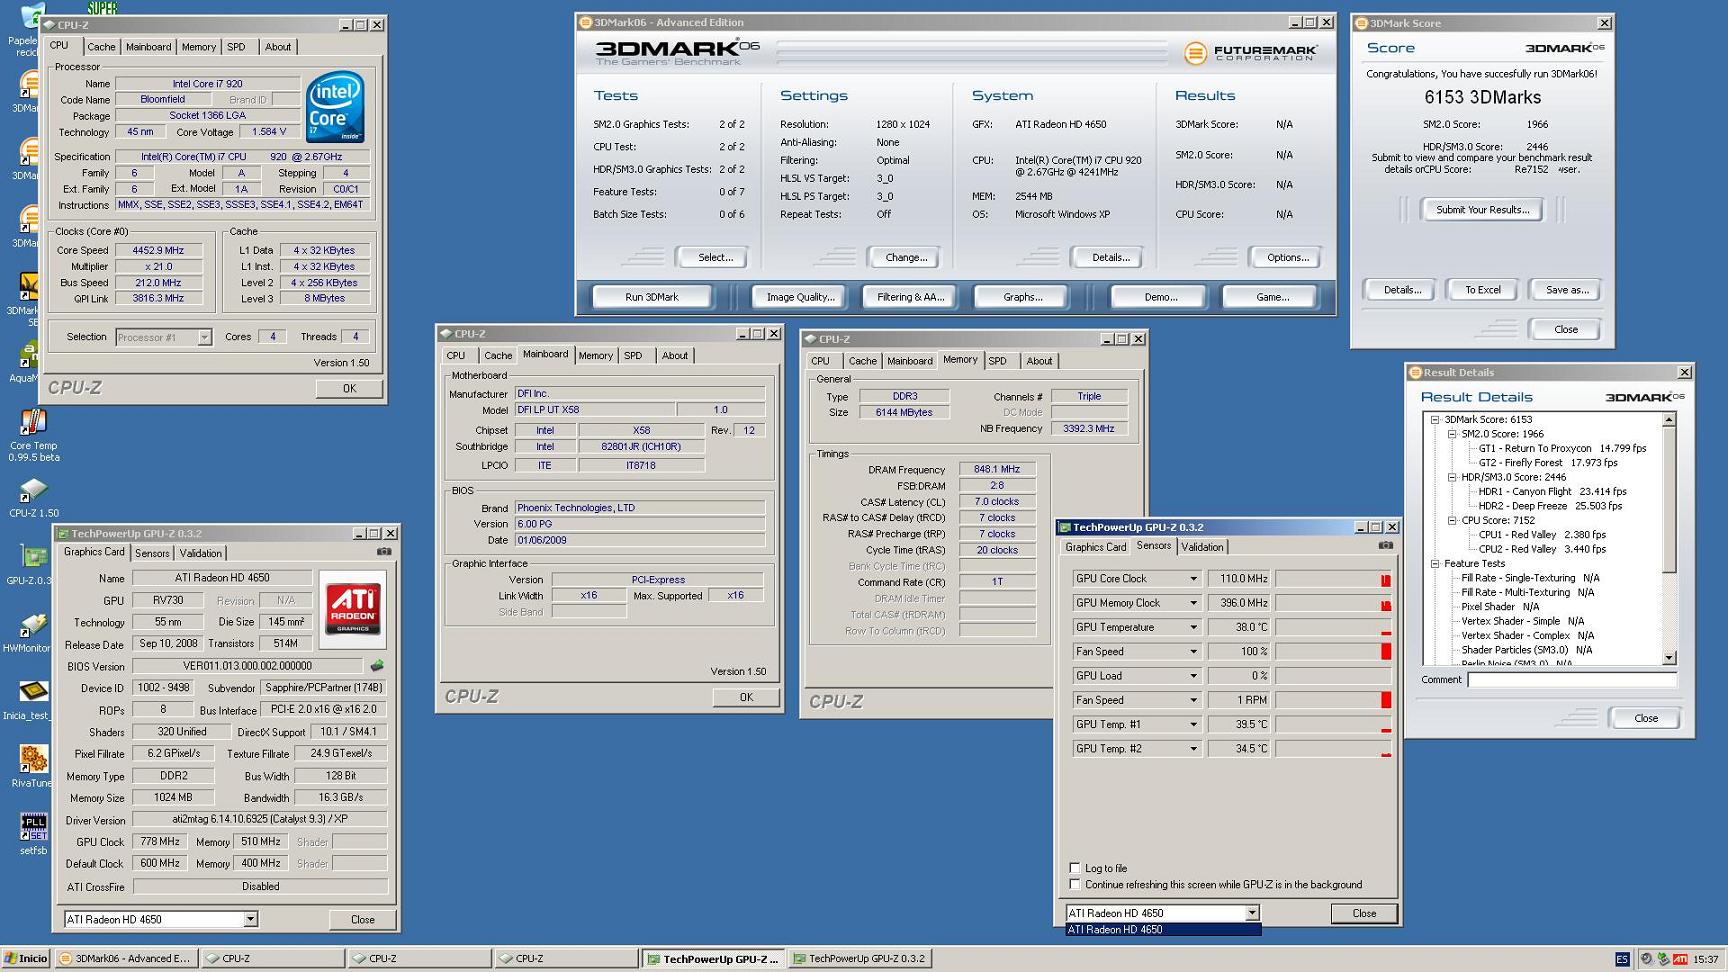This screenshot has width=1728, height=972.
Task: Select GT1 - Return To Proxycon result row
Action: click(1562, 449)
